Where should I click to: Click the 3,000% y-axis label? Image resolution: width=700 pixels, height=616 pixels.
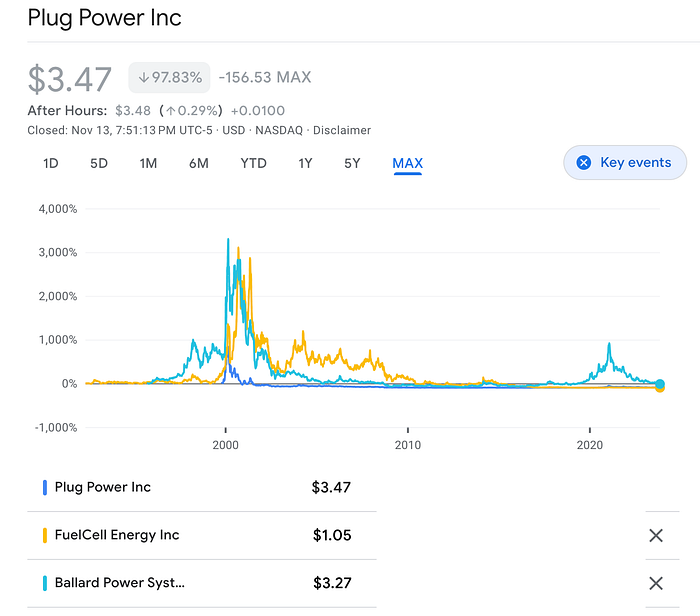pyautogui.click(x=58, y=252)
